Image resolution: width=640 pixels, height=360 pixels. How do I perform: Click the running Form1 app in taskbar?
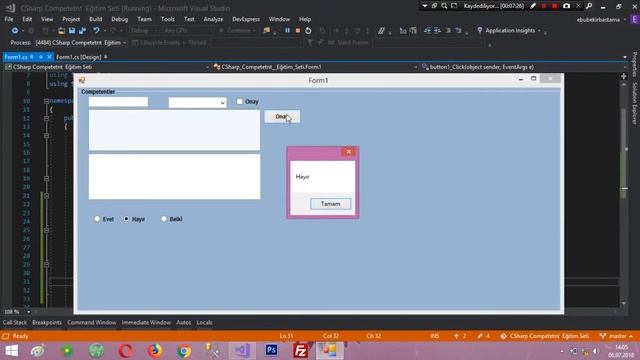(x=329, y=351)
